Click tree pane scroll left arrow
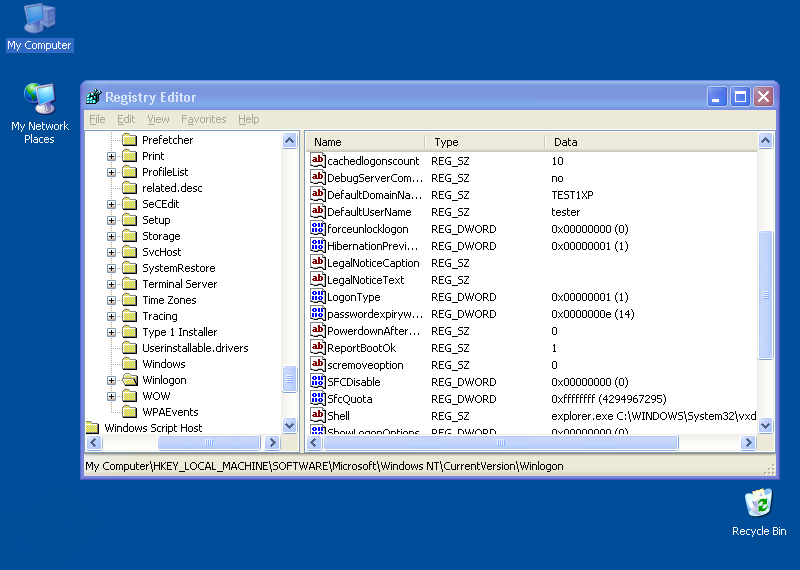This screenshot has width=800, height=570. tap(94, 442)
